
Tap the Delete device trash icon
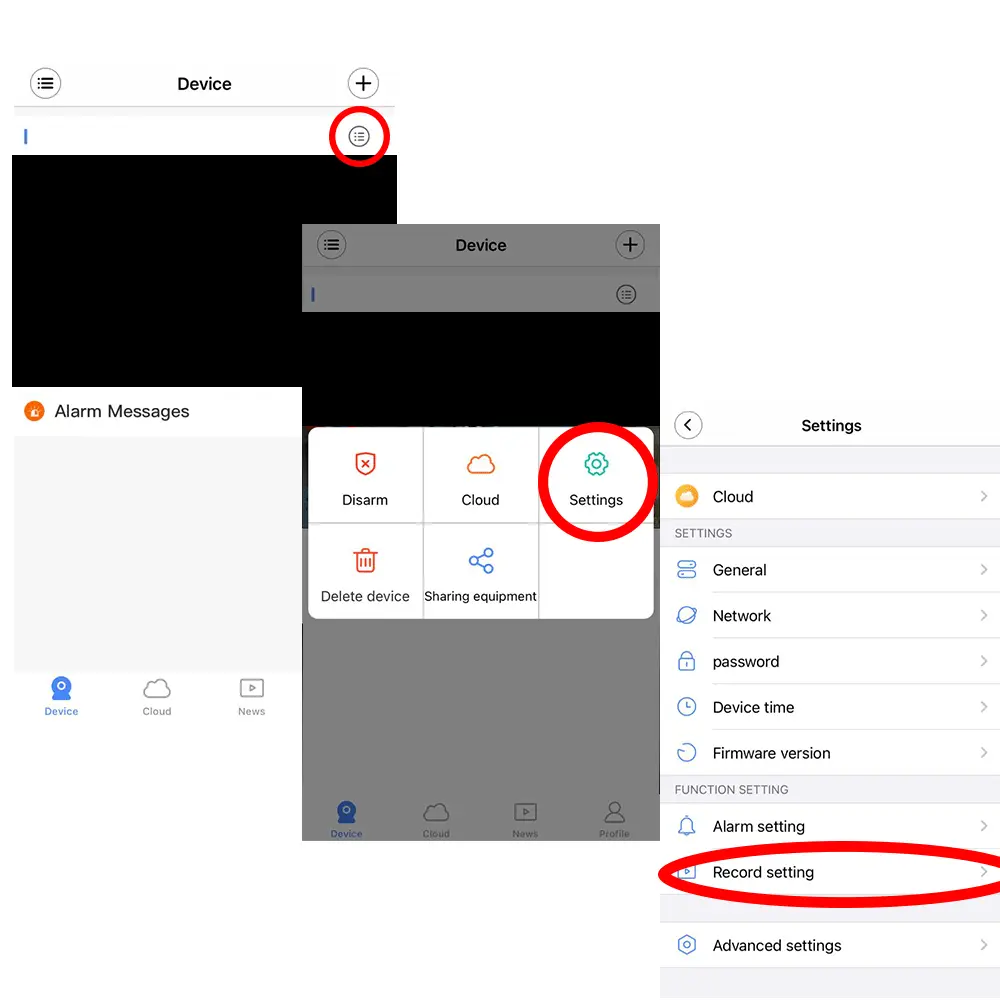pyautogui.click(x=365, y=561)
